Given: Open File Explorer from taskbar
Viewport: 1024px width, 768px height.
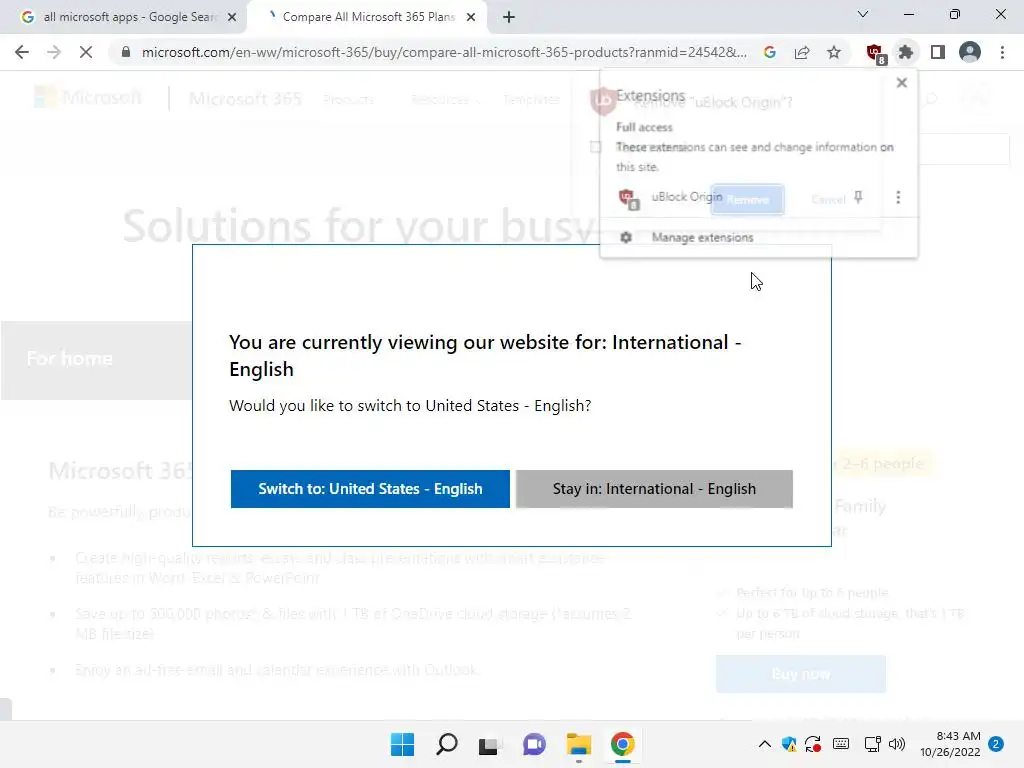Looking at the screenshot, I should (579, 744).
